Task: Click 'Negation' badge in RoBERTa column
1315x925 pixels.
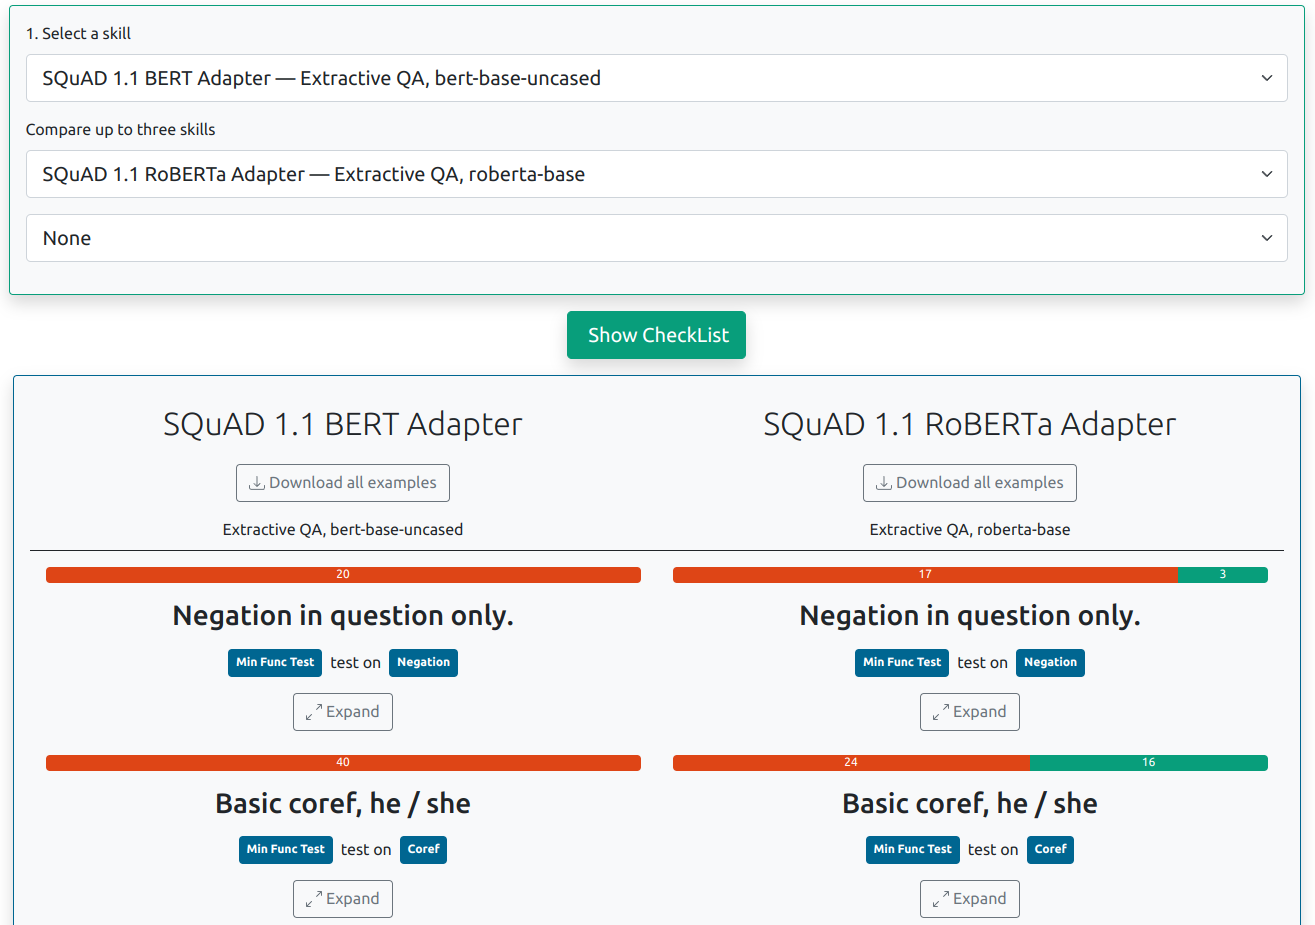Action: [1050, 662]
